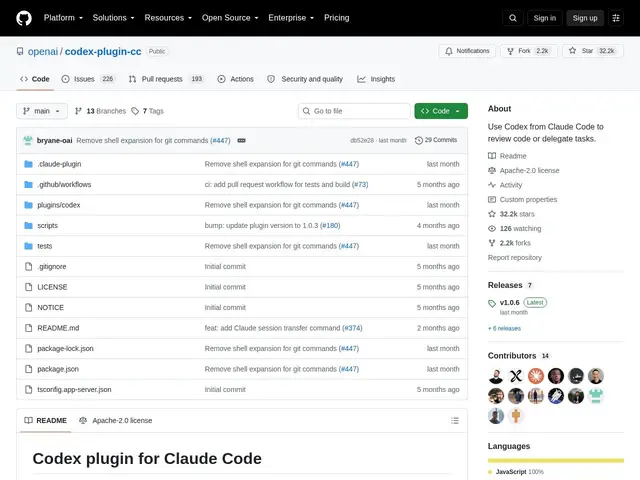Screen dimensions: 640x480
Task: Open the tsconfig.app-server.json file
Action: (74, 389)
